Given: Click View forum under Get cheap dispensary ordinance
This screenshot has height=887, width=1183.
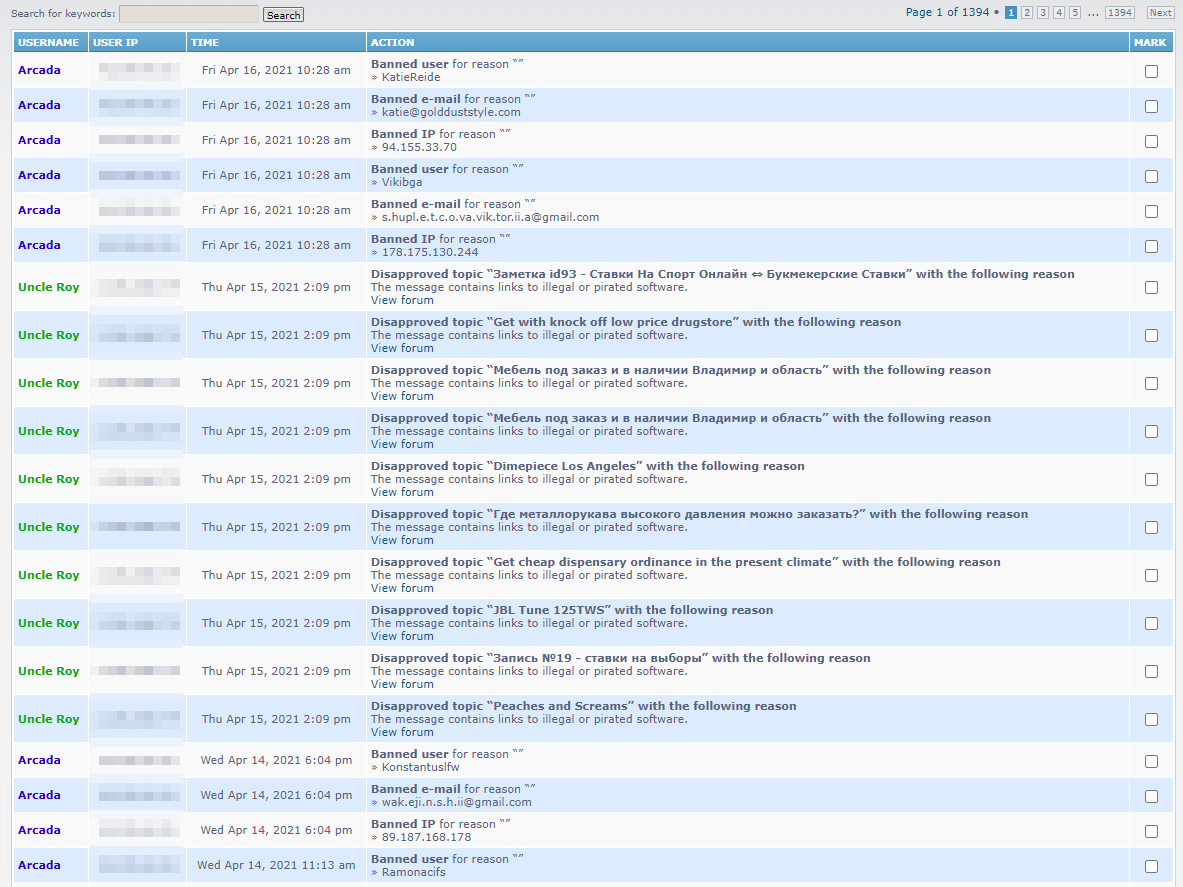Looking at the screenshot, I should tap(402, 588).
